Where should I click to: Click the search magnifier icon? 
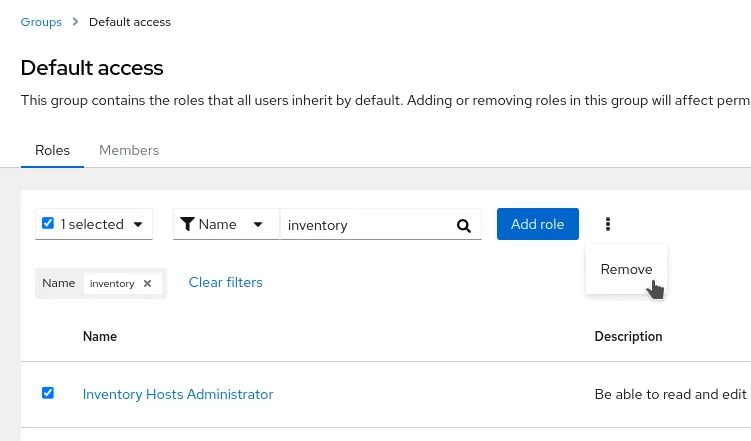463,225
